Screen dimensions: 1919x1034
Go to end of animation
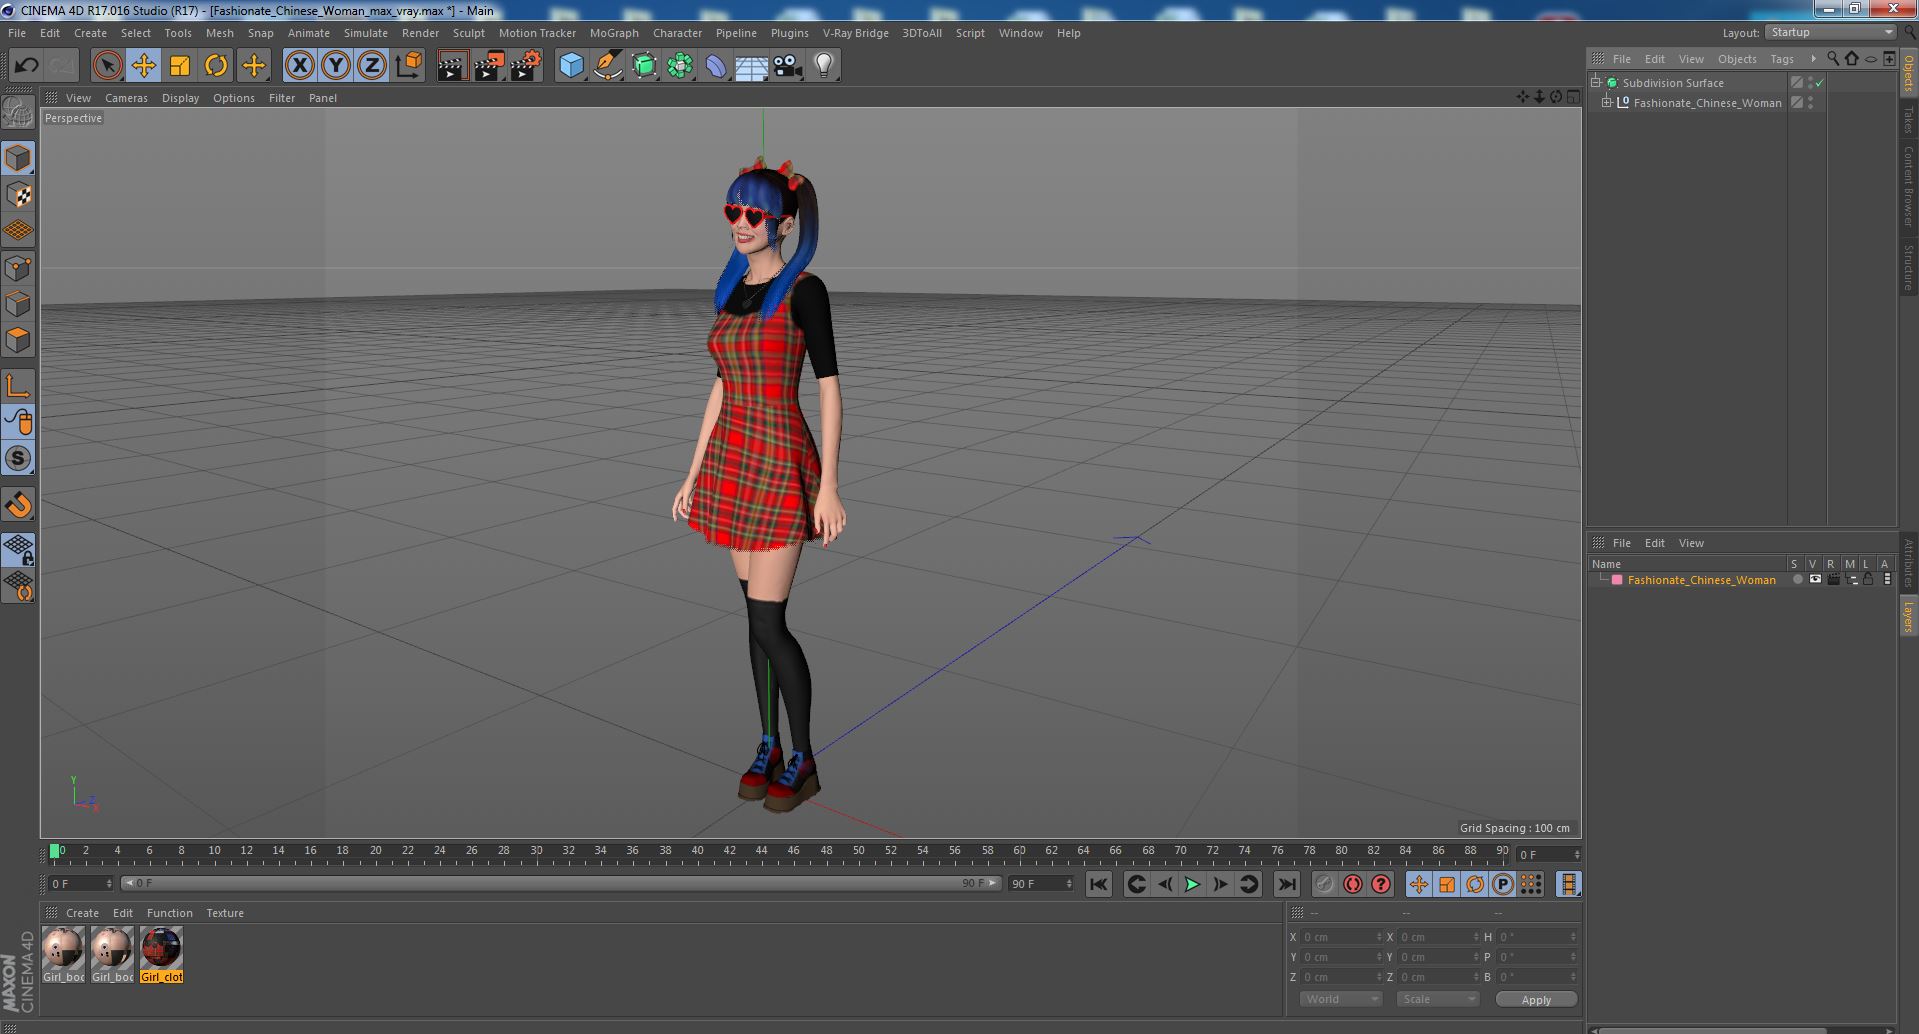1287,884
